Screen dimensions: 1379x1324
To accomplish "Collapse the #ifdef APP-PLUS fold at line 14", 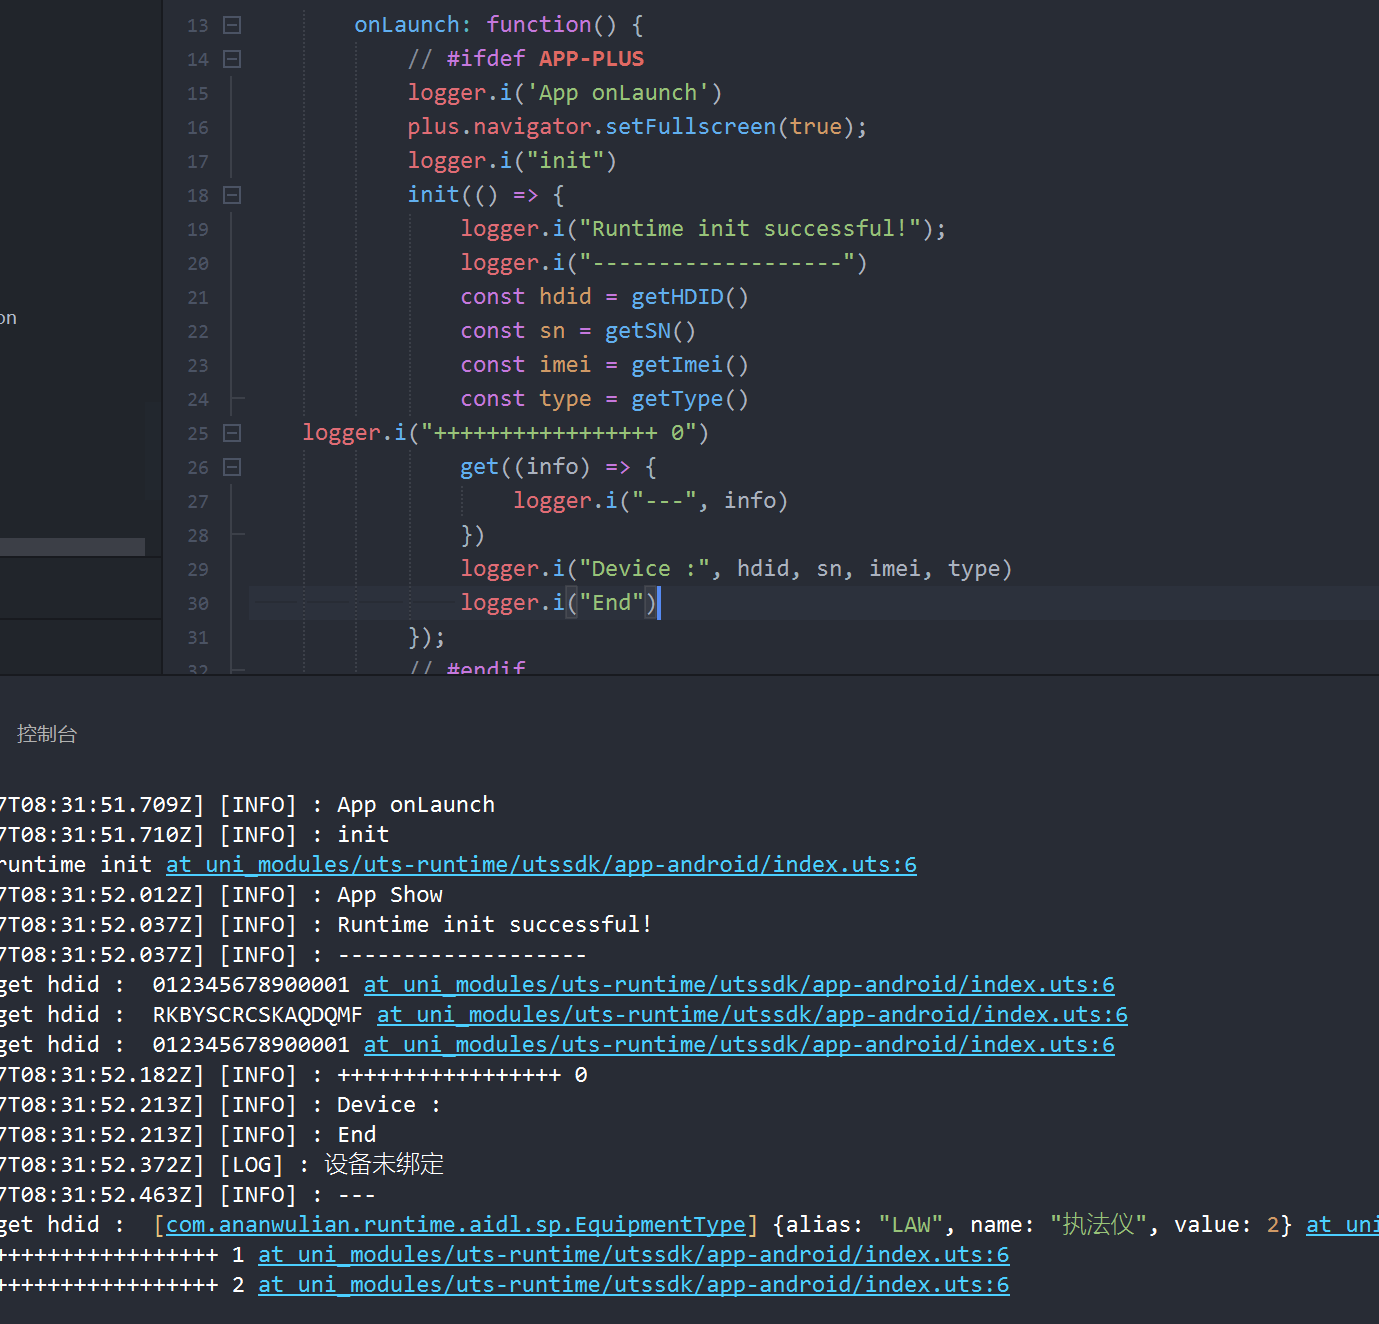I will point(232,59).
